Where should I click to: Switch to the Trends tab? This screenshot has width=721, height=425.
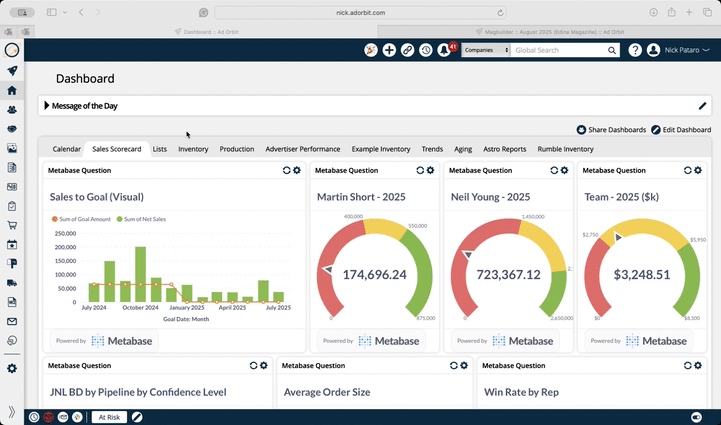pyautogui.click(x=432, y=149)
